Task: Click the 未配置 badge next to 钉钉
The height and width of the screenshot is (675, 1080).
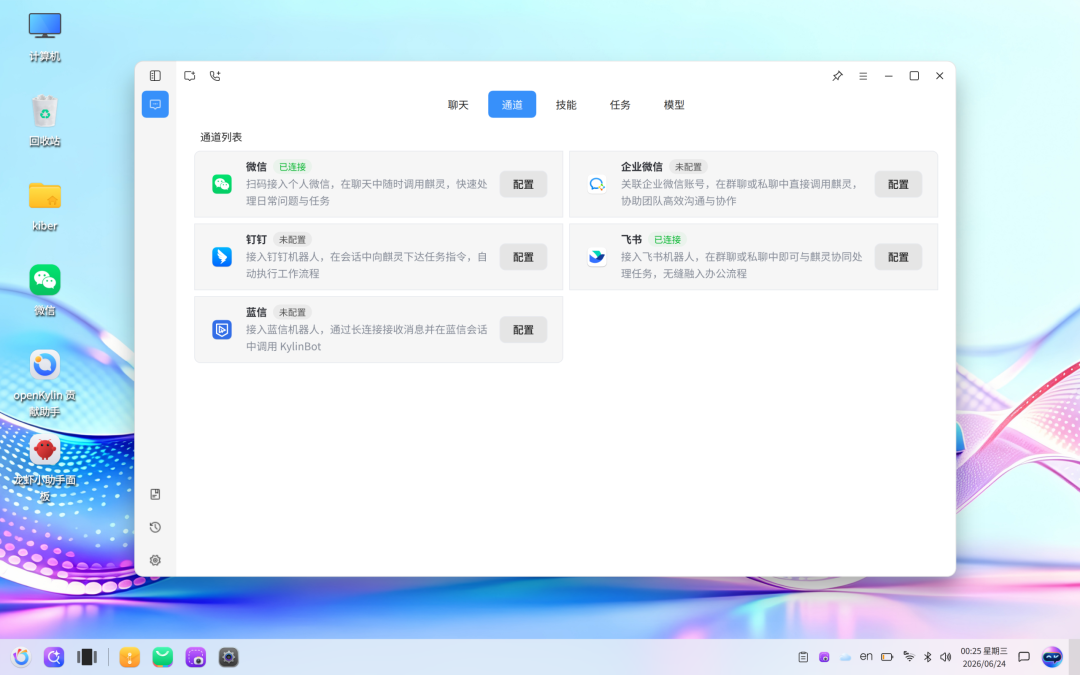Action: click(292, 240)
